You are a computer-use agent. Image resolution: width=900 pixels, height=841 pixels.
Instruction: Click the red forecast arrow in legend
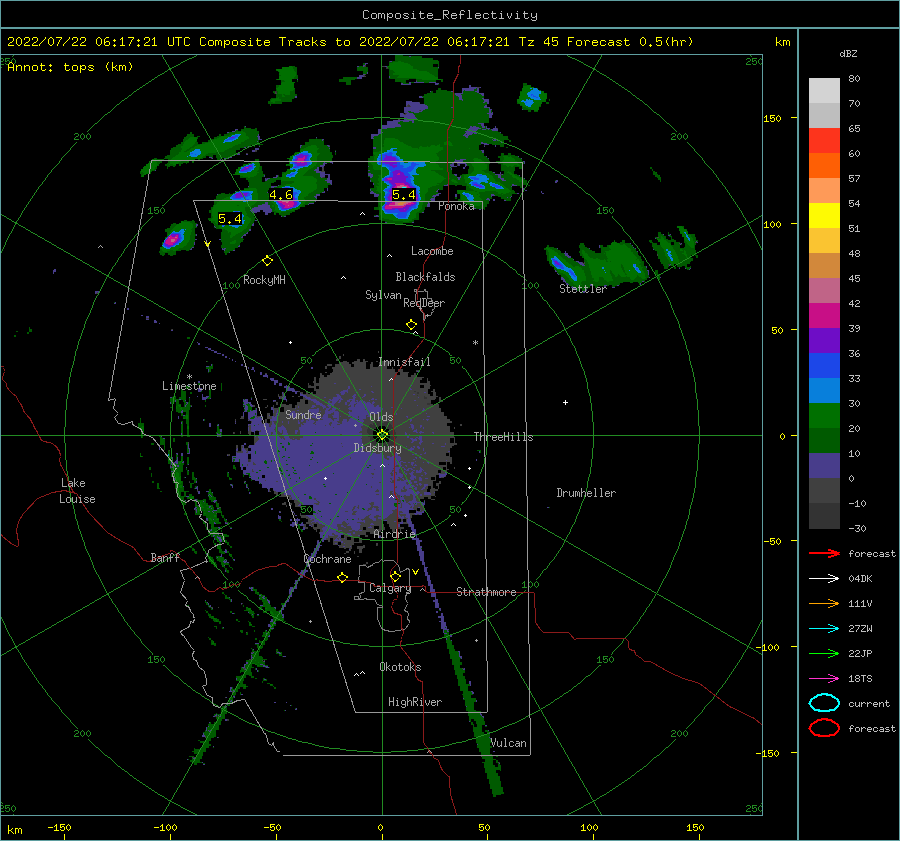[824, 553]
